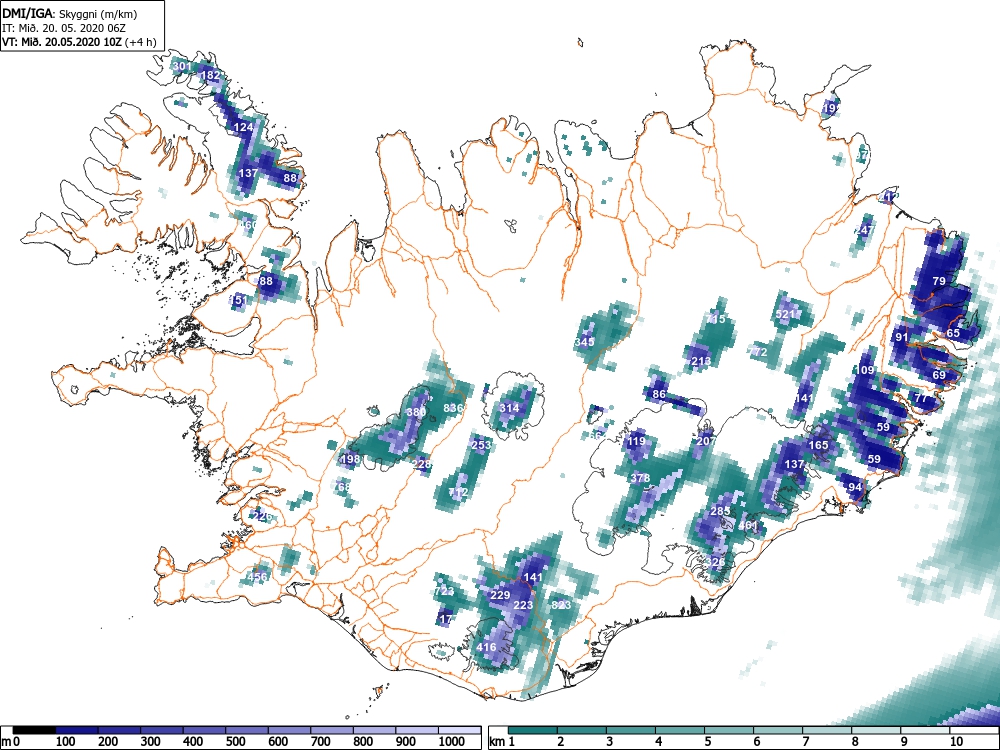The width and height of the screenshot is (1000, 750).
Task: Select the '213' map label
Action: point(701,362)
